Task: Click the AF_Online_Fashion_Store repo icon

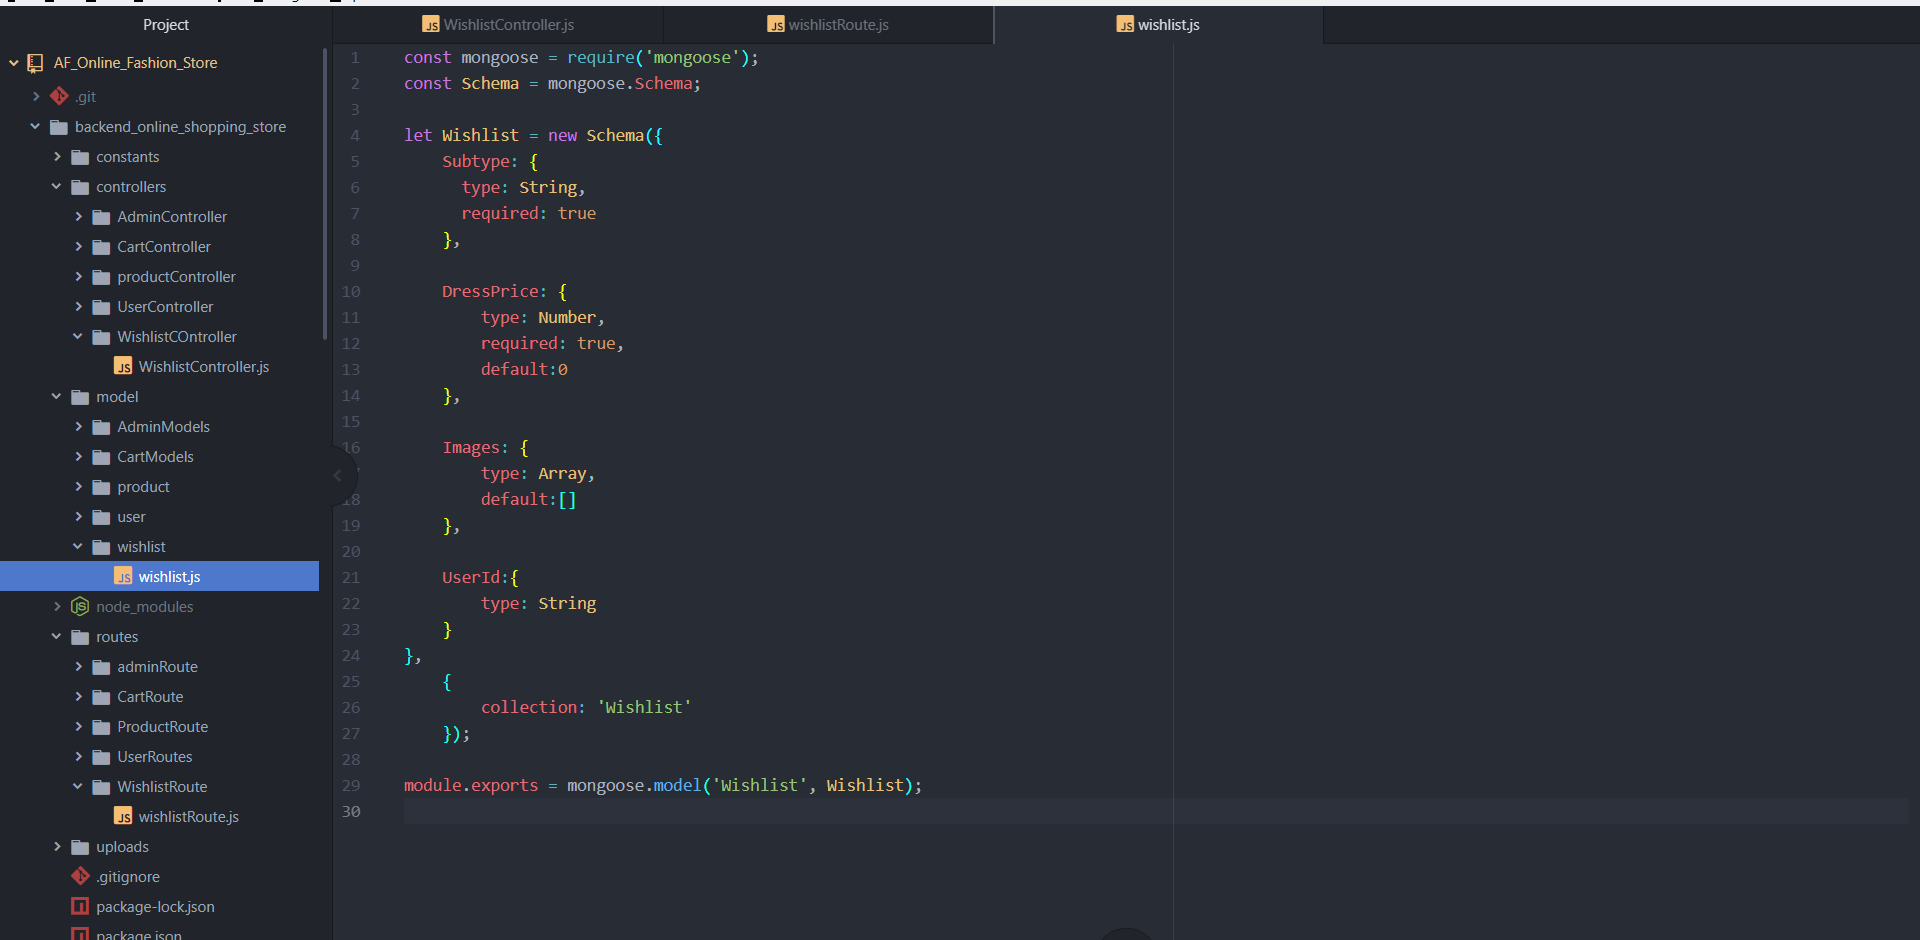Action: [x=36, y=63]
